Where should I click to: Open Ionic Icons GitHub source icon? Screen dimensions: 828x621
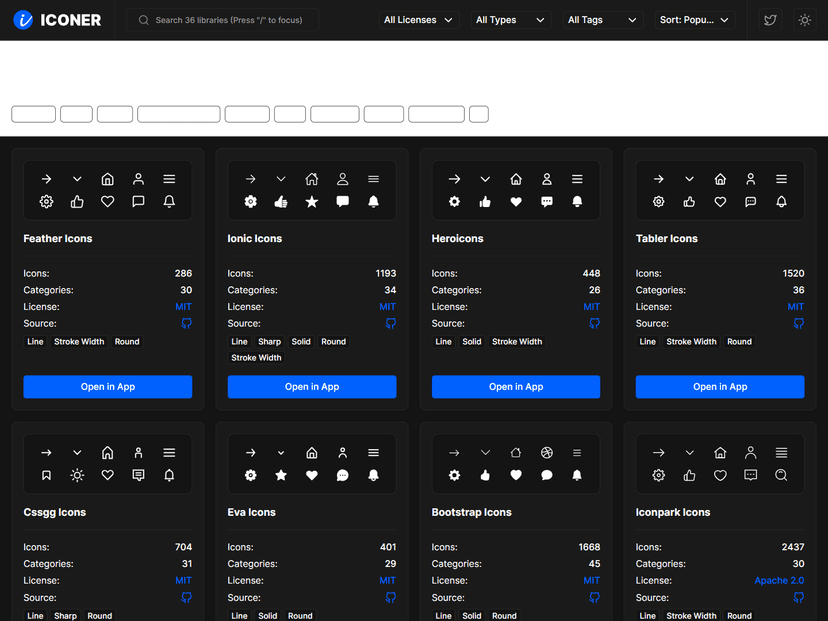pos(391,323)
